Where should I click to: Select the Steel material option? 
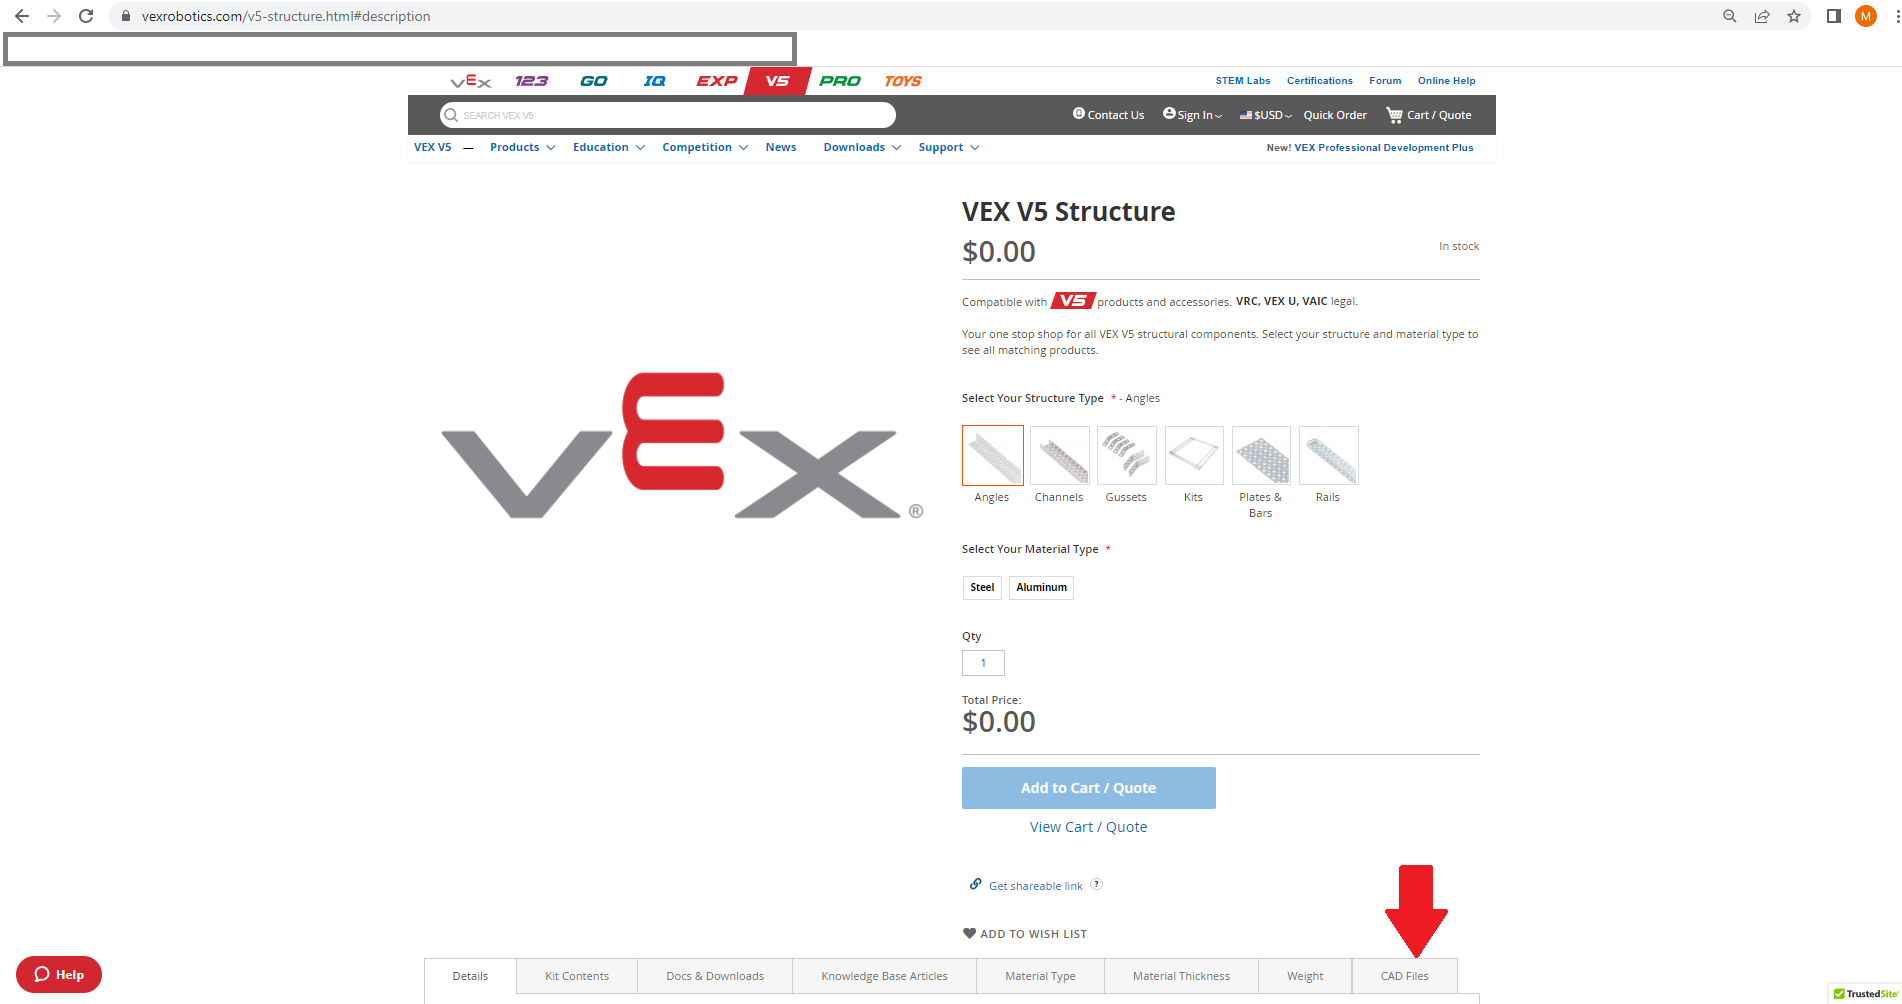coord(982,587)
